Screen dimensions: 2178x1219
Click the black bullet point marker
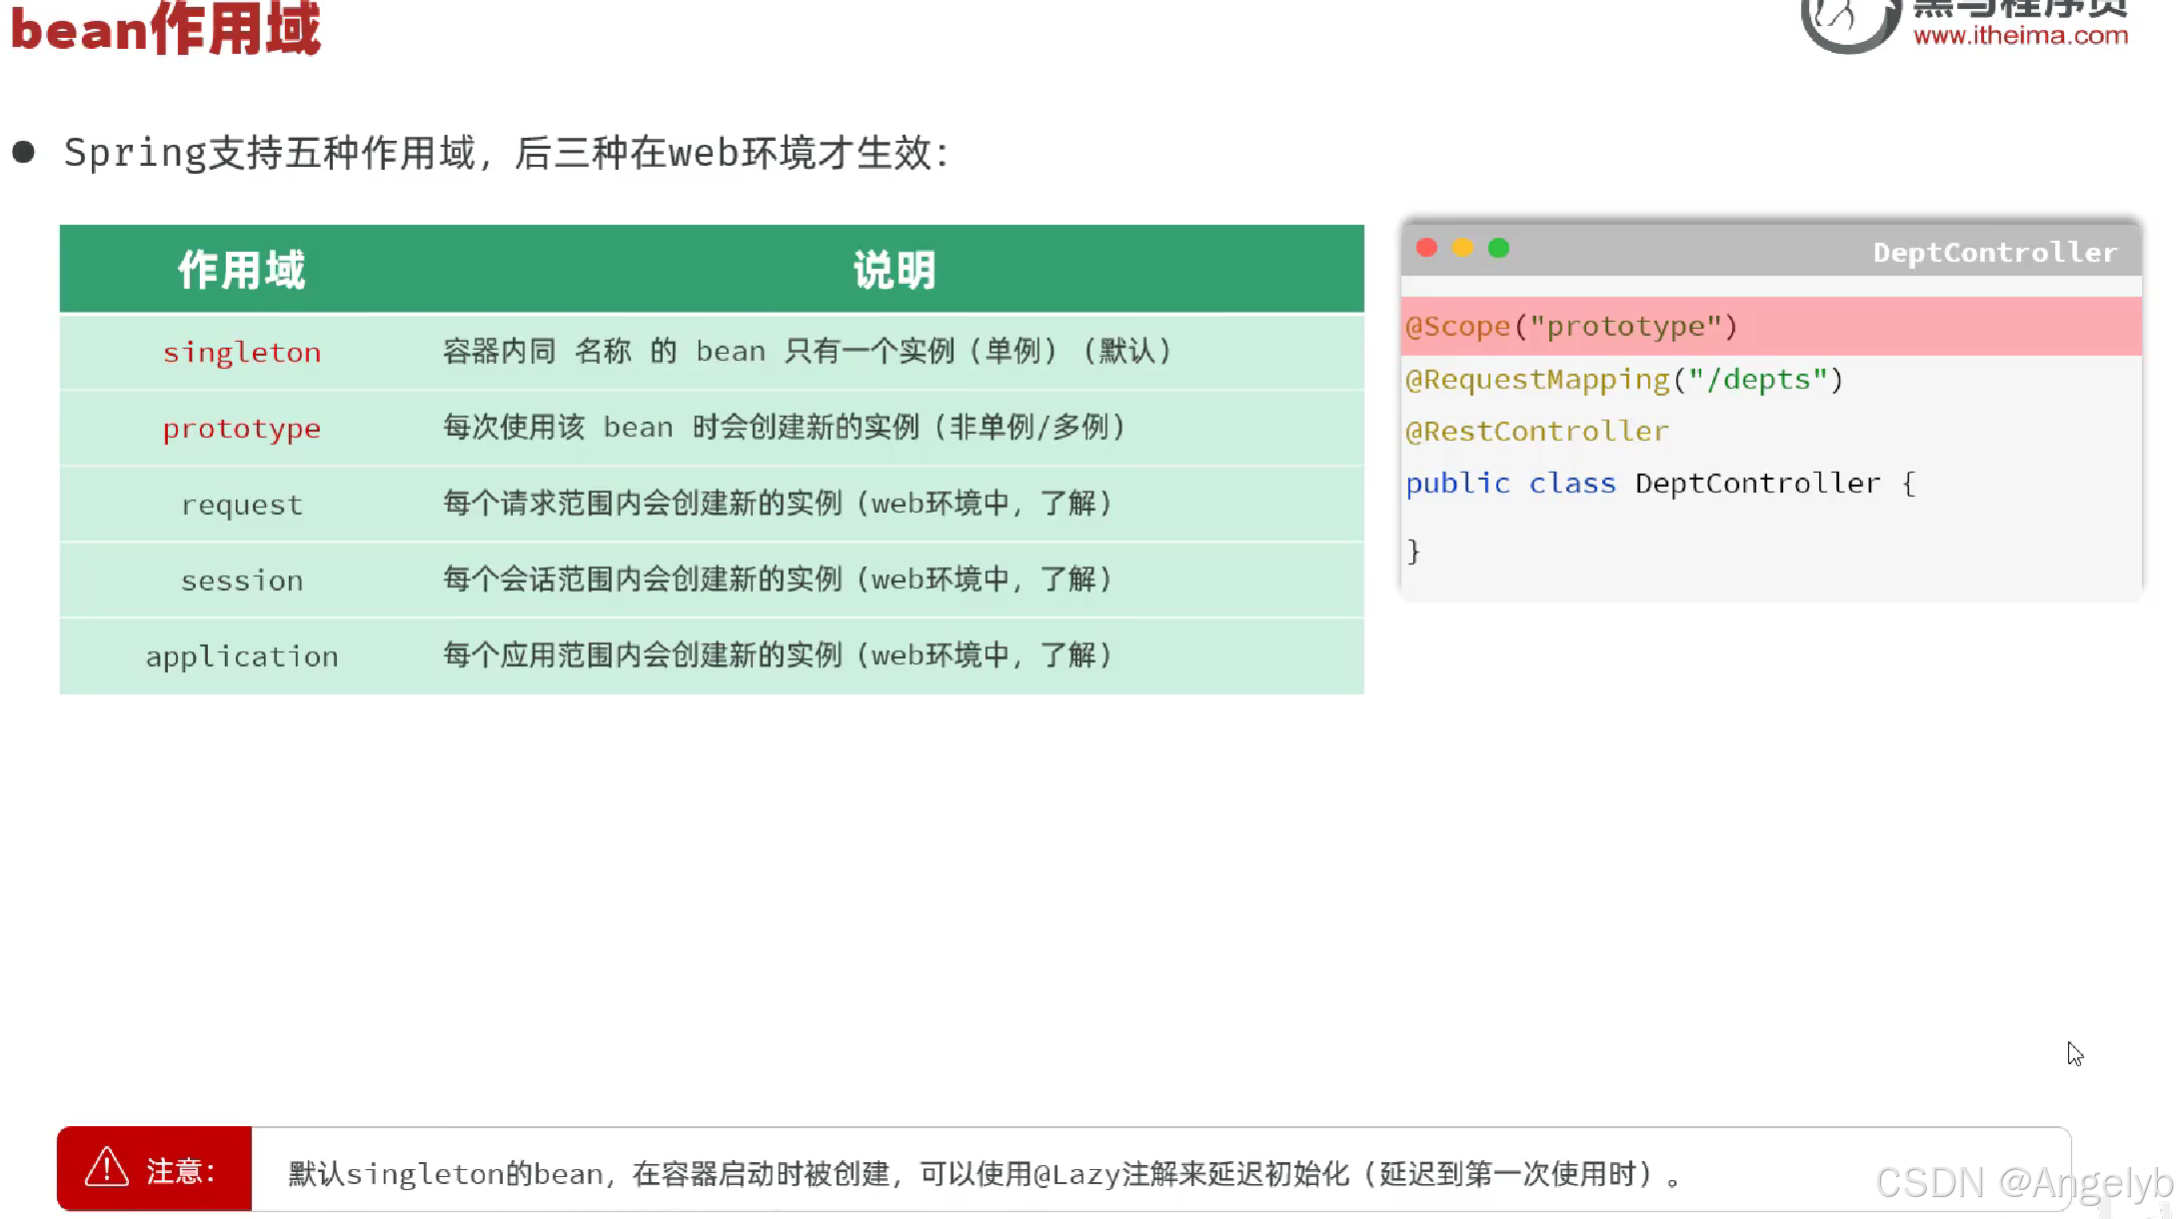pos(24,152)
